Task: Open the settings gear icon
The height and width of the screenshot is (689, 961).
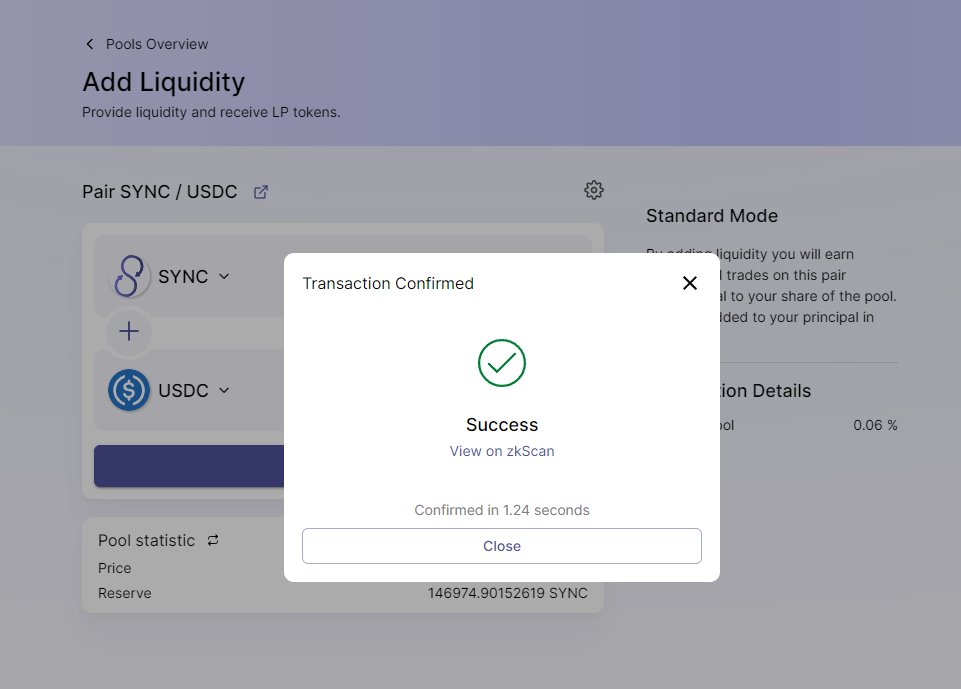Action: point(593,190)
